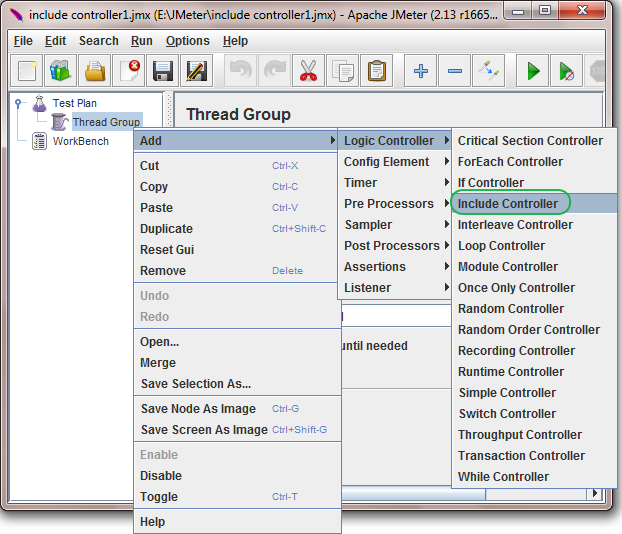Click the Paste clipboard icon

pos(376,71)
